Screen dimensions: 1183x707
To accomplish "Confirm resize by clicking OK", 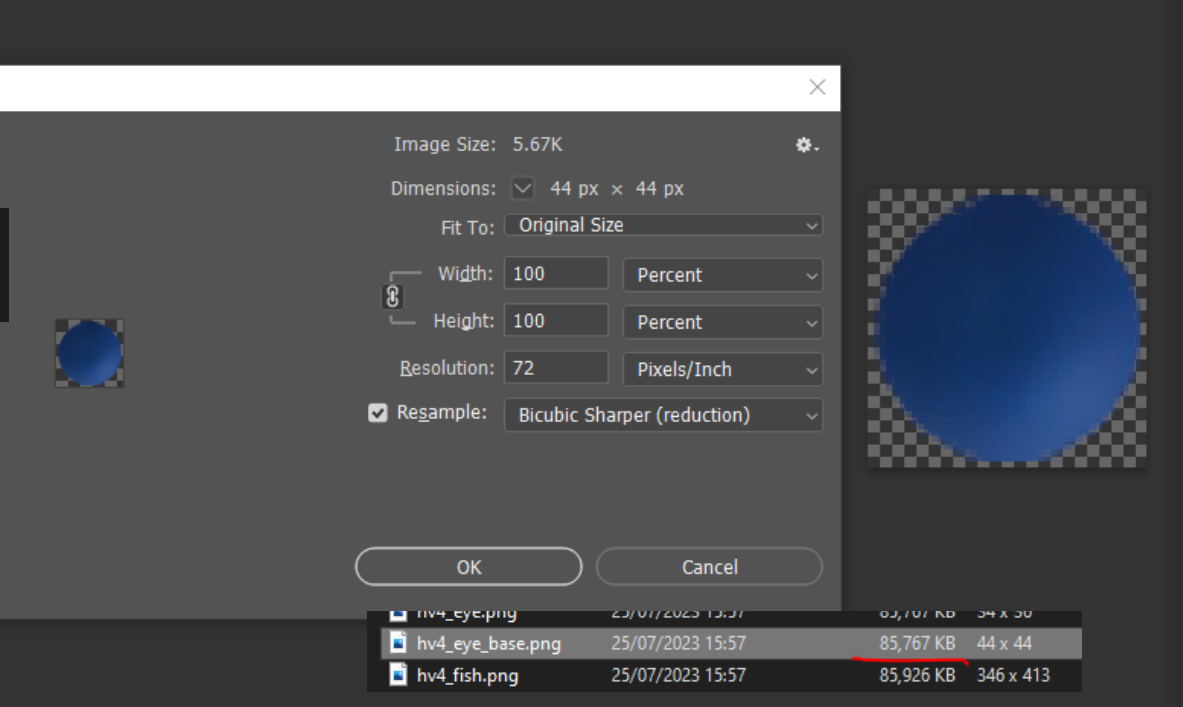I will [468, 566].
